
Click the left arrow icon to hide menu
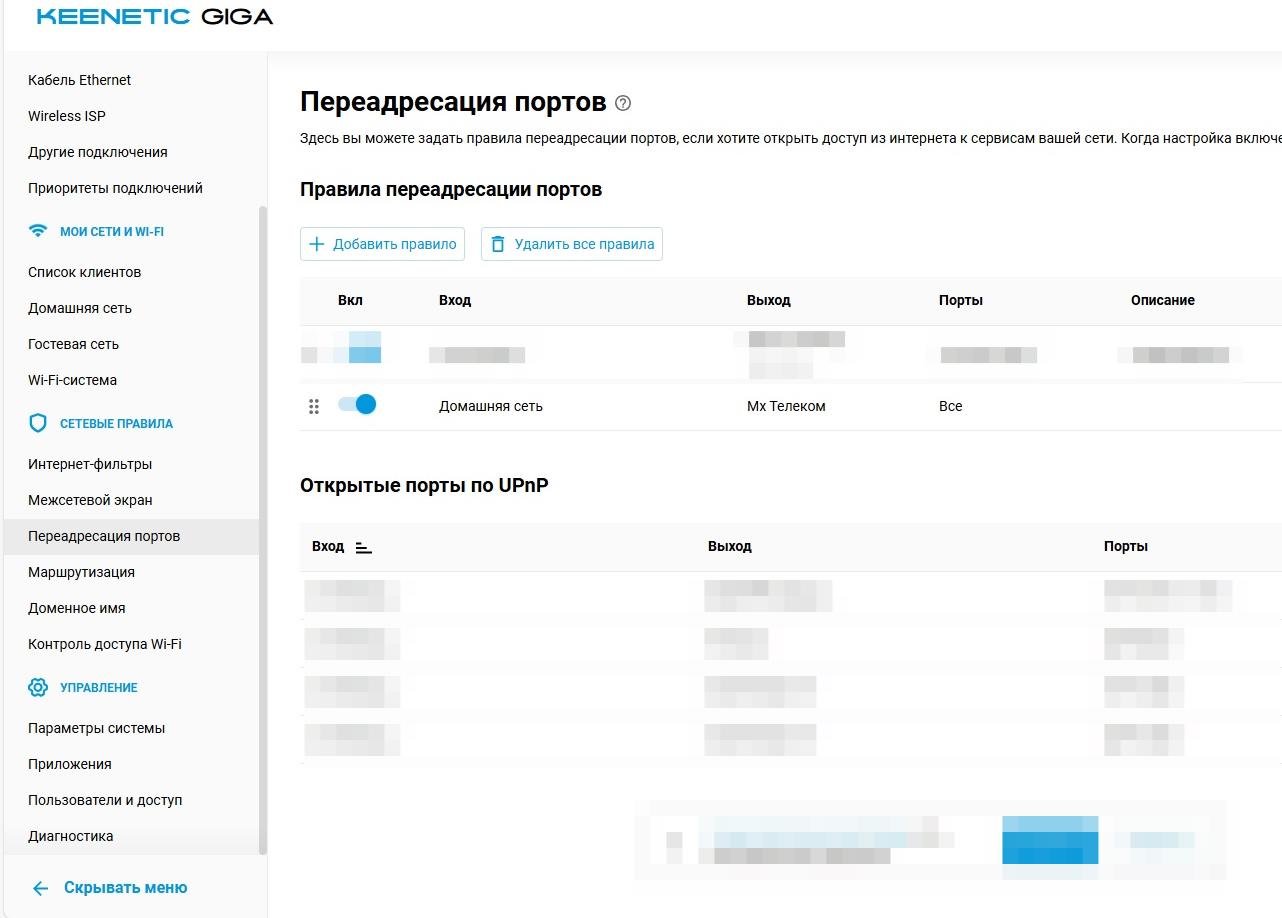[x=40, y=888]
